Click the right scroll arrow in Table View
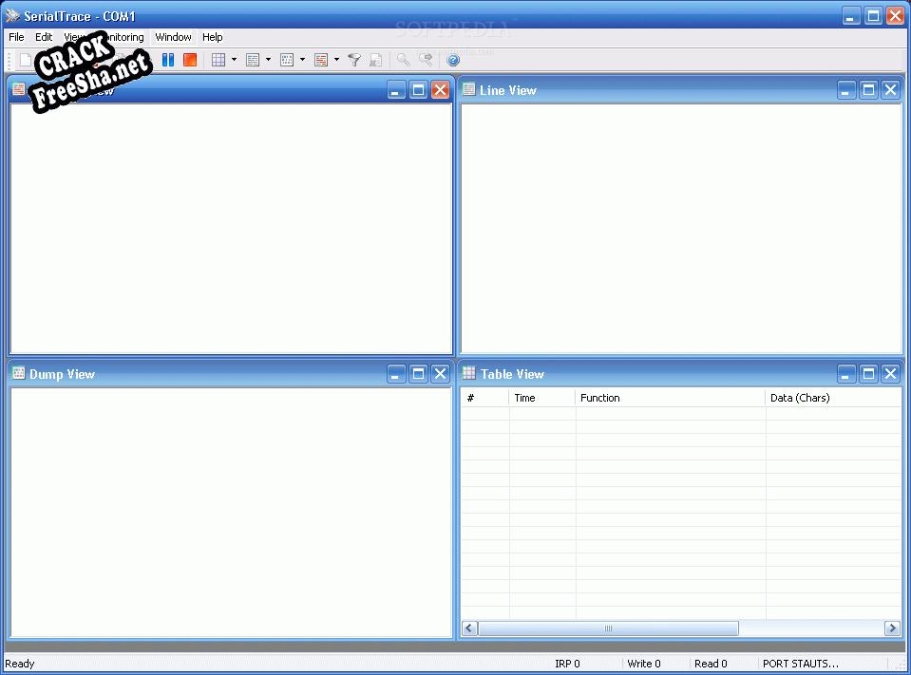Image resolution: width=911 pixels, height=675 pixels. [892, 629]
